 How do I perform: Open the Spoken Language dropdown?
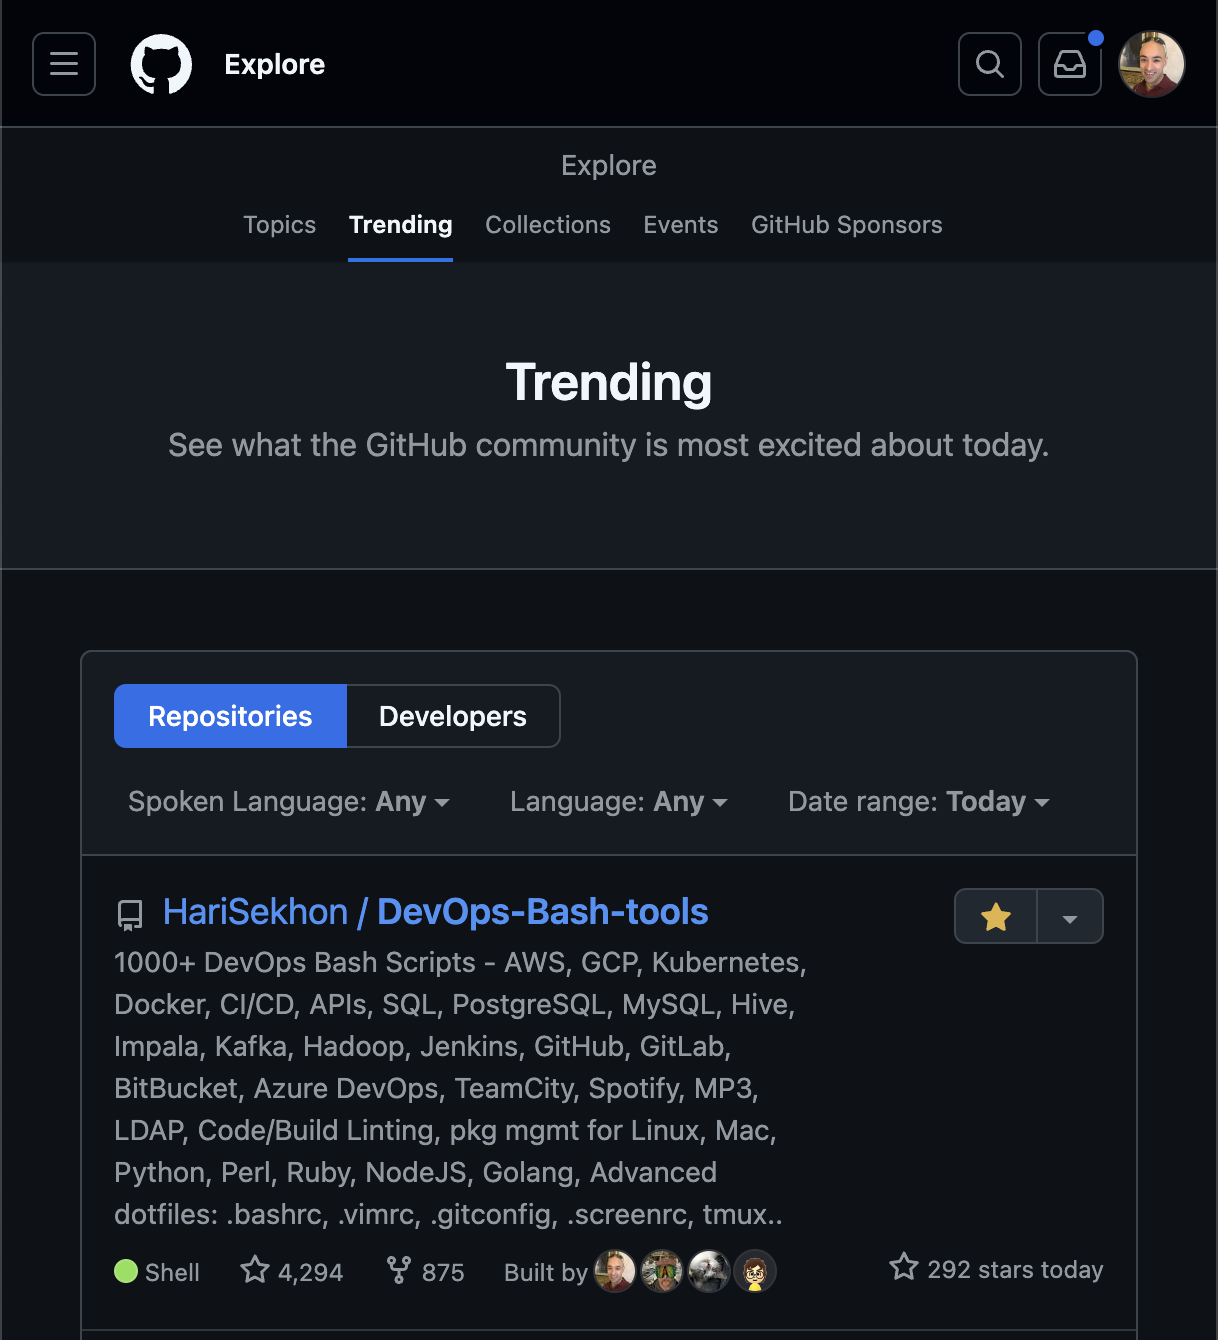[x=289, y=801]
